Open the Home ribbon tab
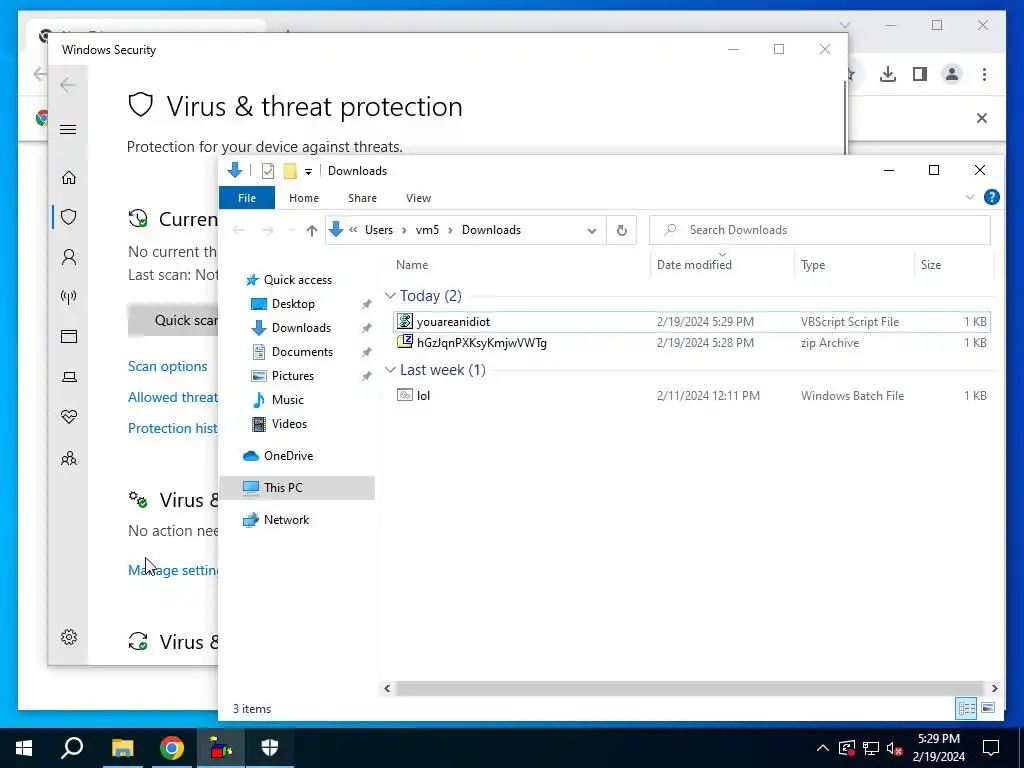This screenshot has width=1024, height=768. [x=304, y=198]
